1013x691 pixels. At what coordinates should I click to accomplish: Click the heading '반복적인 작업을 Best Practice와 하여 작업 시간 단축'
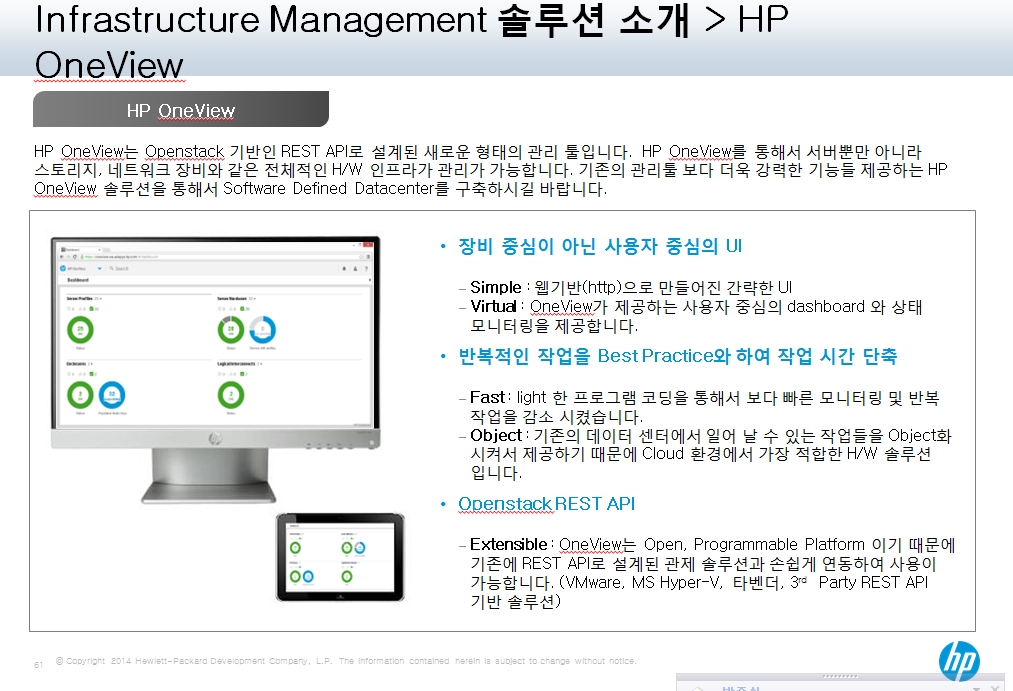677,356
